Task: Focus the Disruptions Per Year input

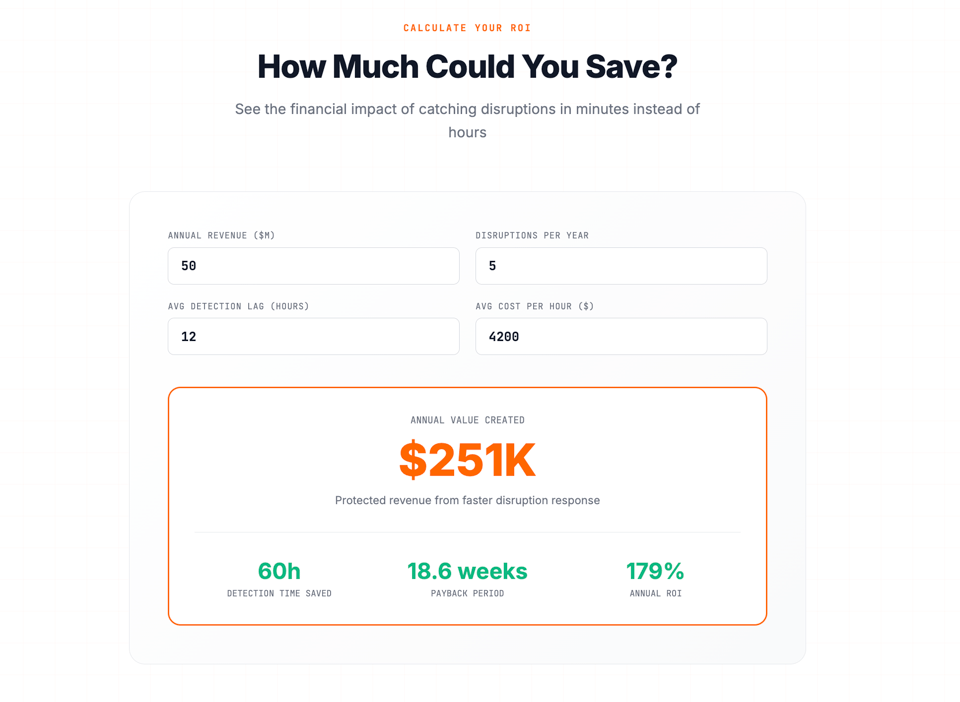Action: click(x=621, y=266)
